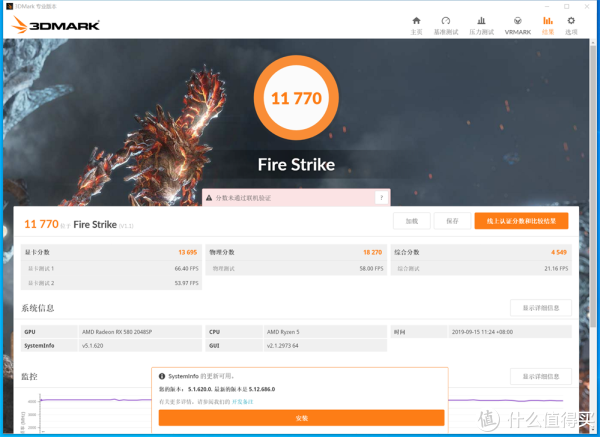Image resolution: width=600 pixels, height=437 pixels.
Task: Click the physics score value 18 270
Action: pos(372,252)
